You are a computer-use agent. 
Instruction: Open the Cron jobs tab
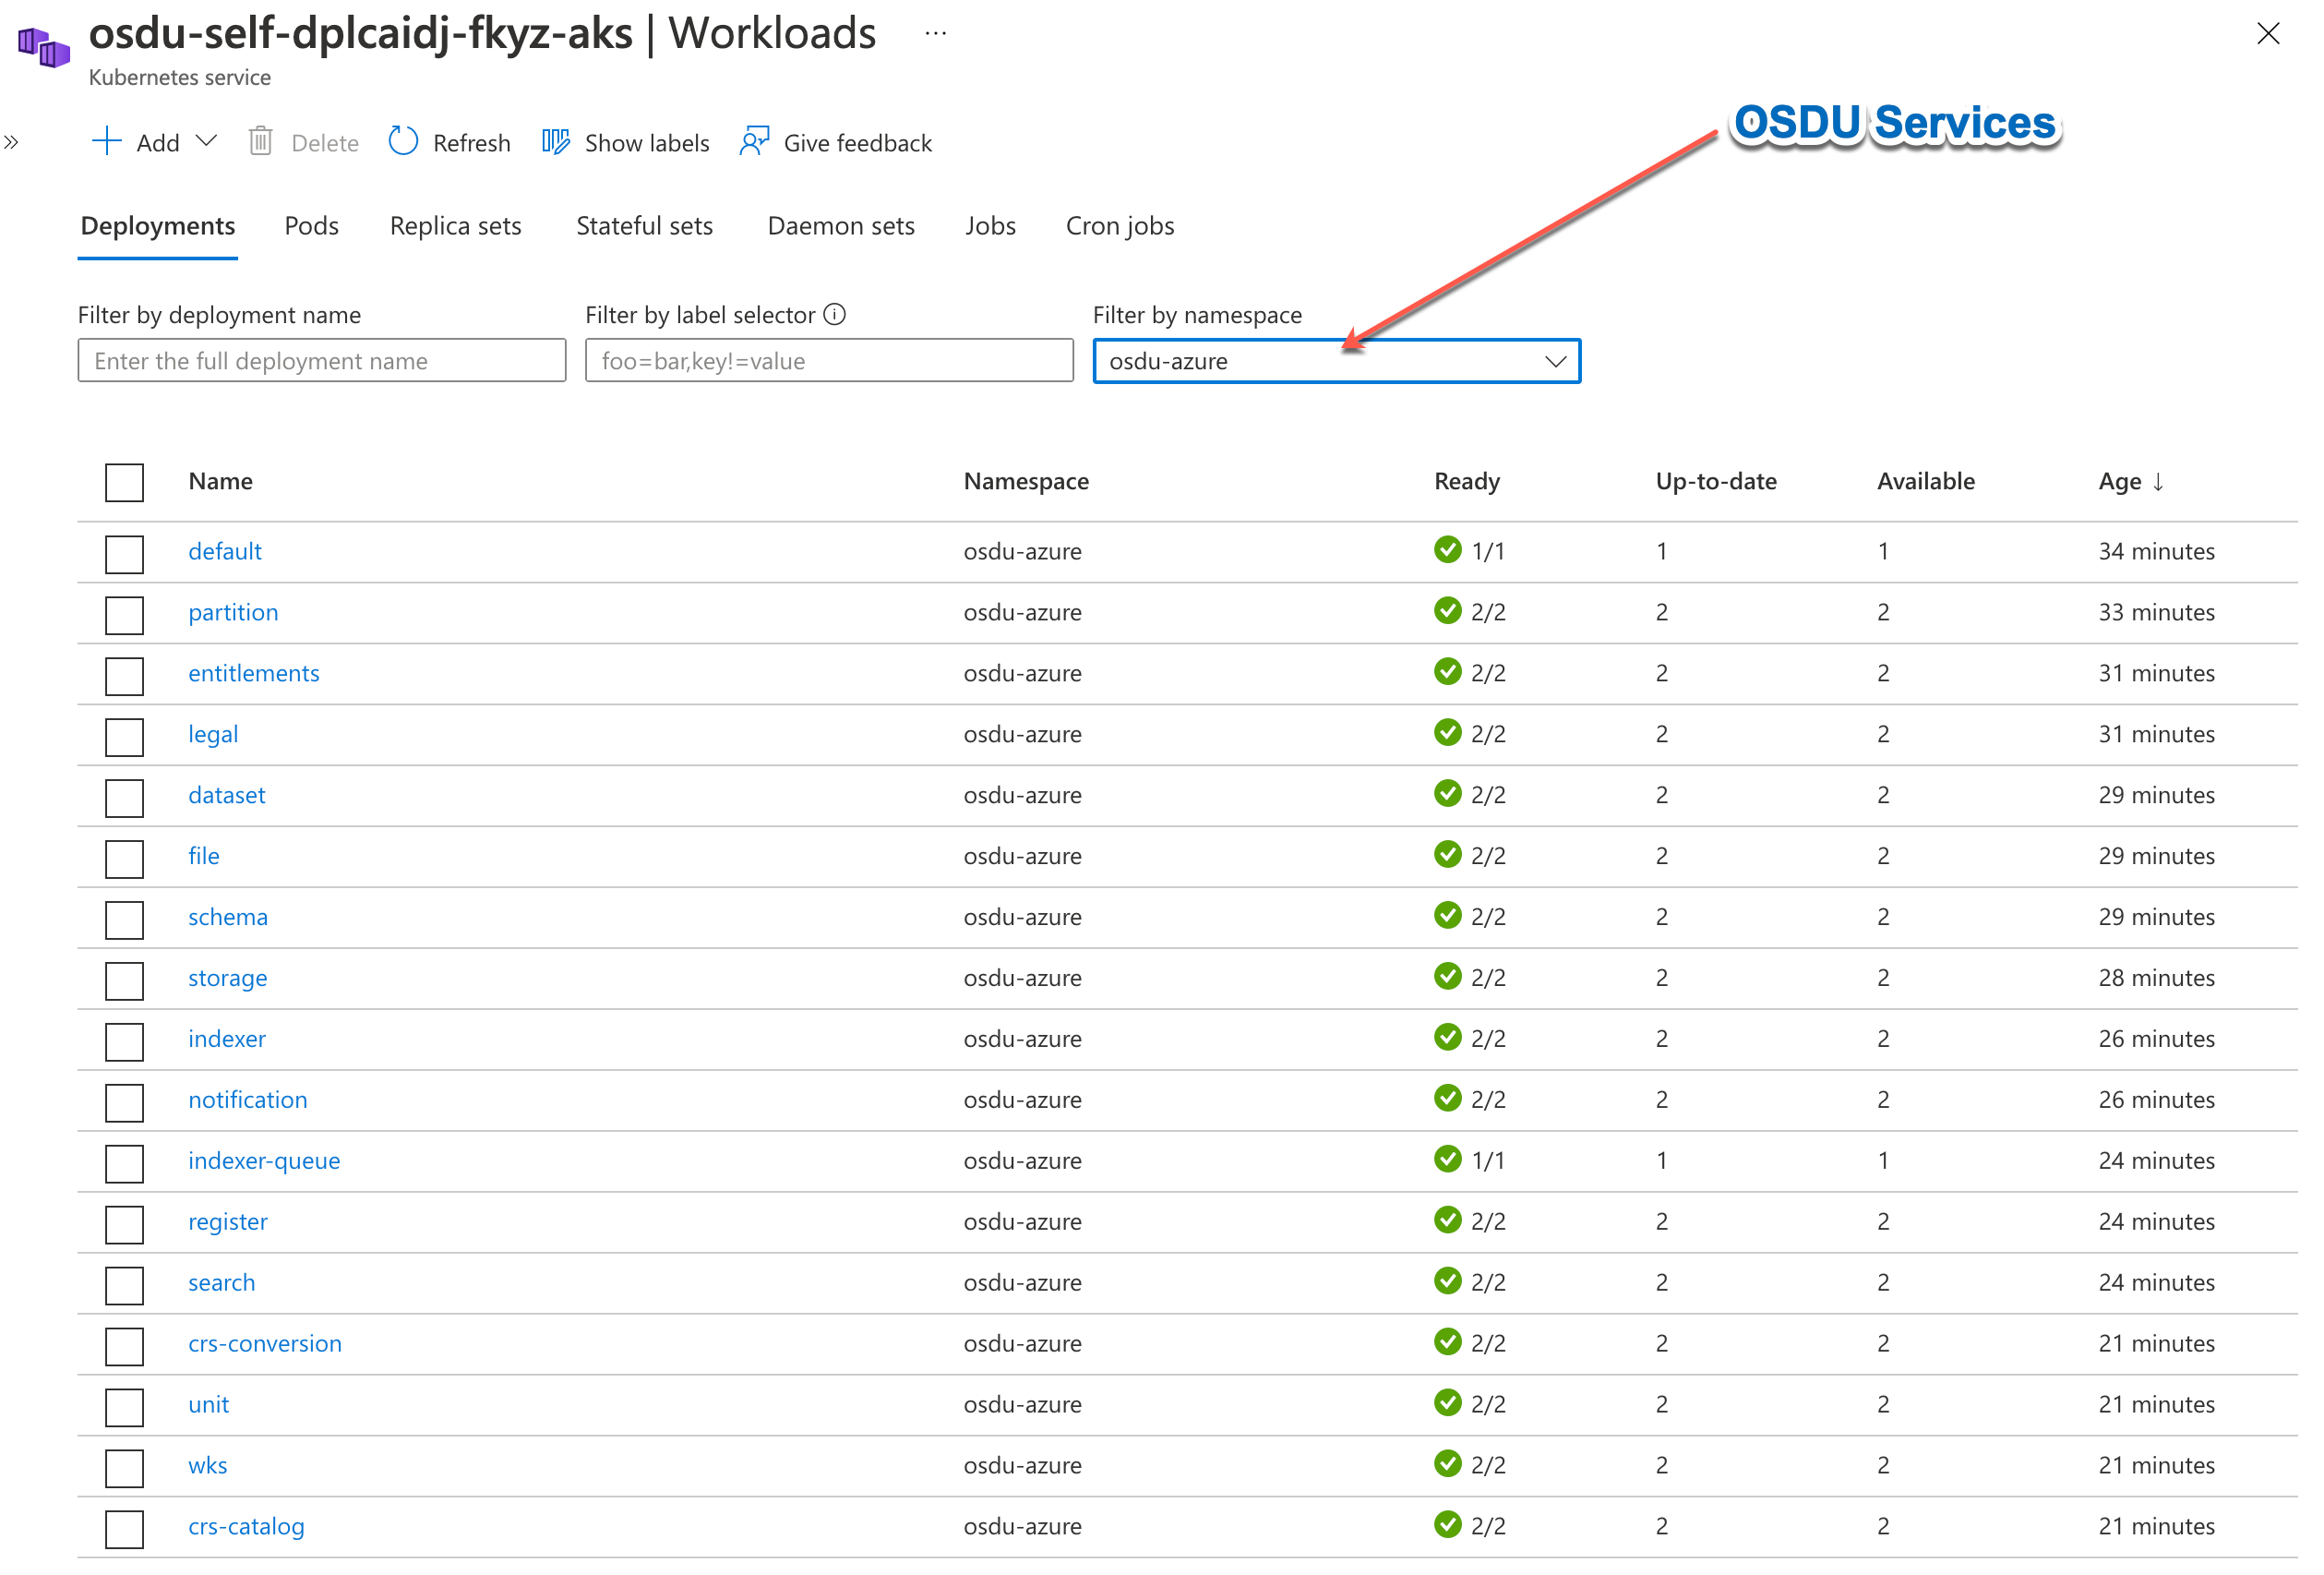point(1119,226)
